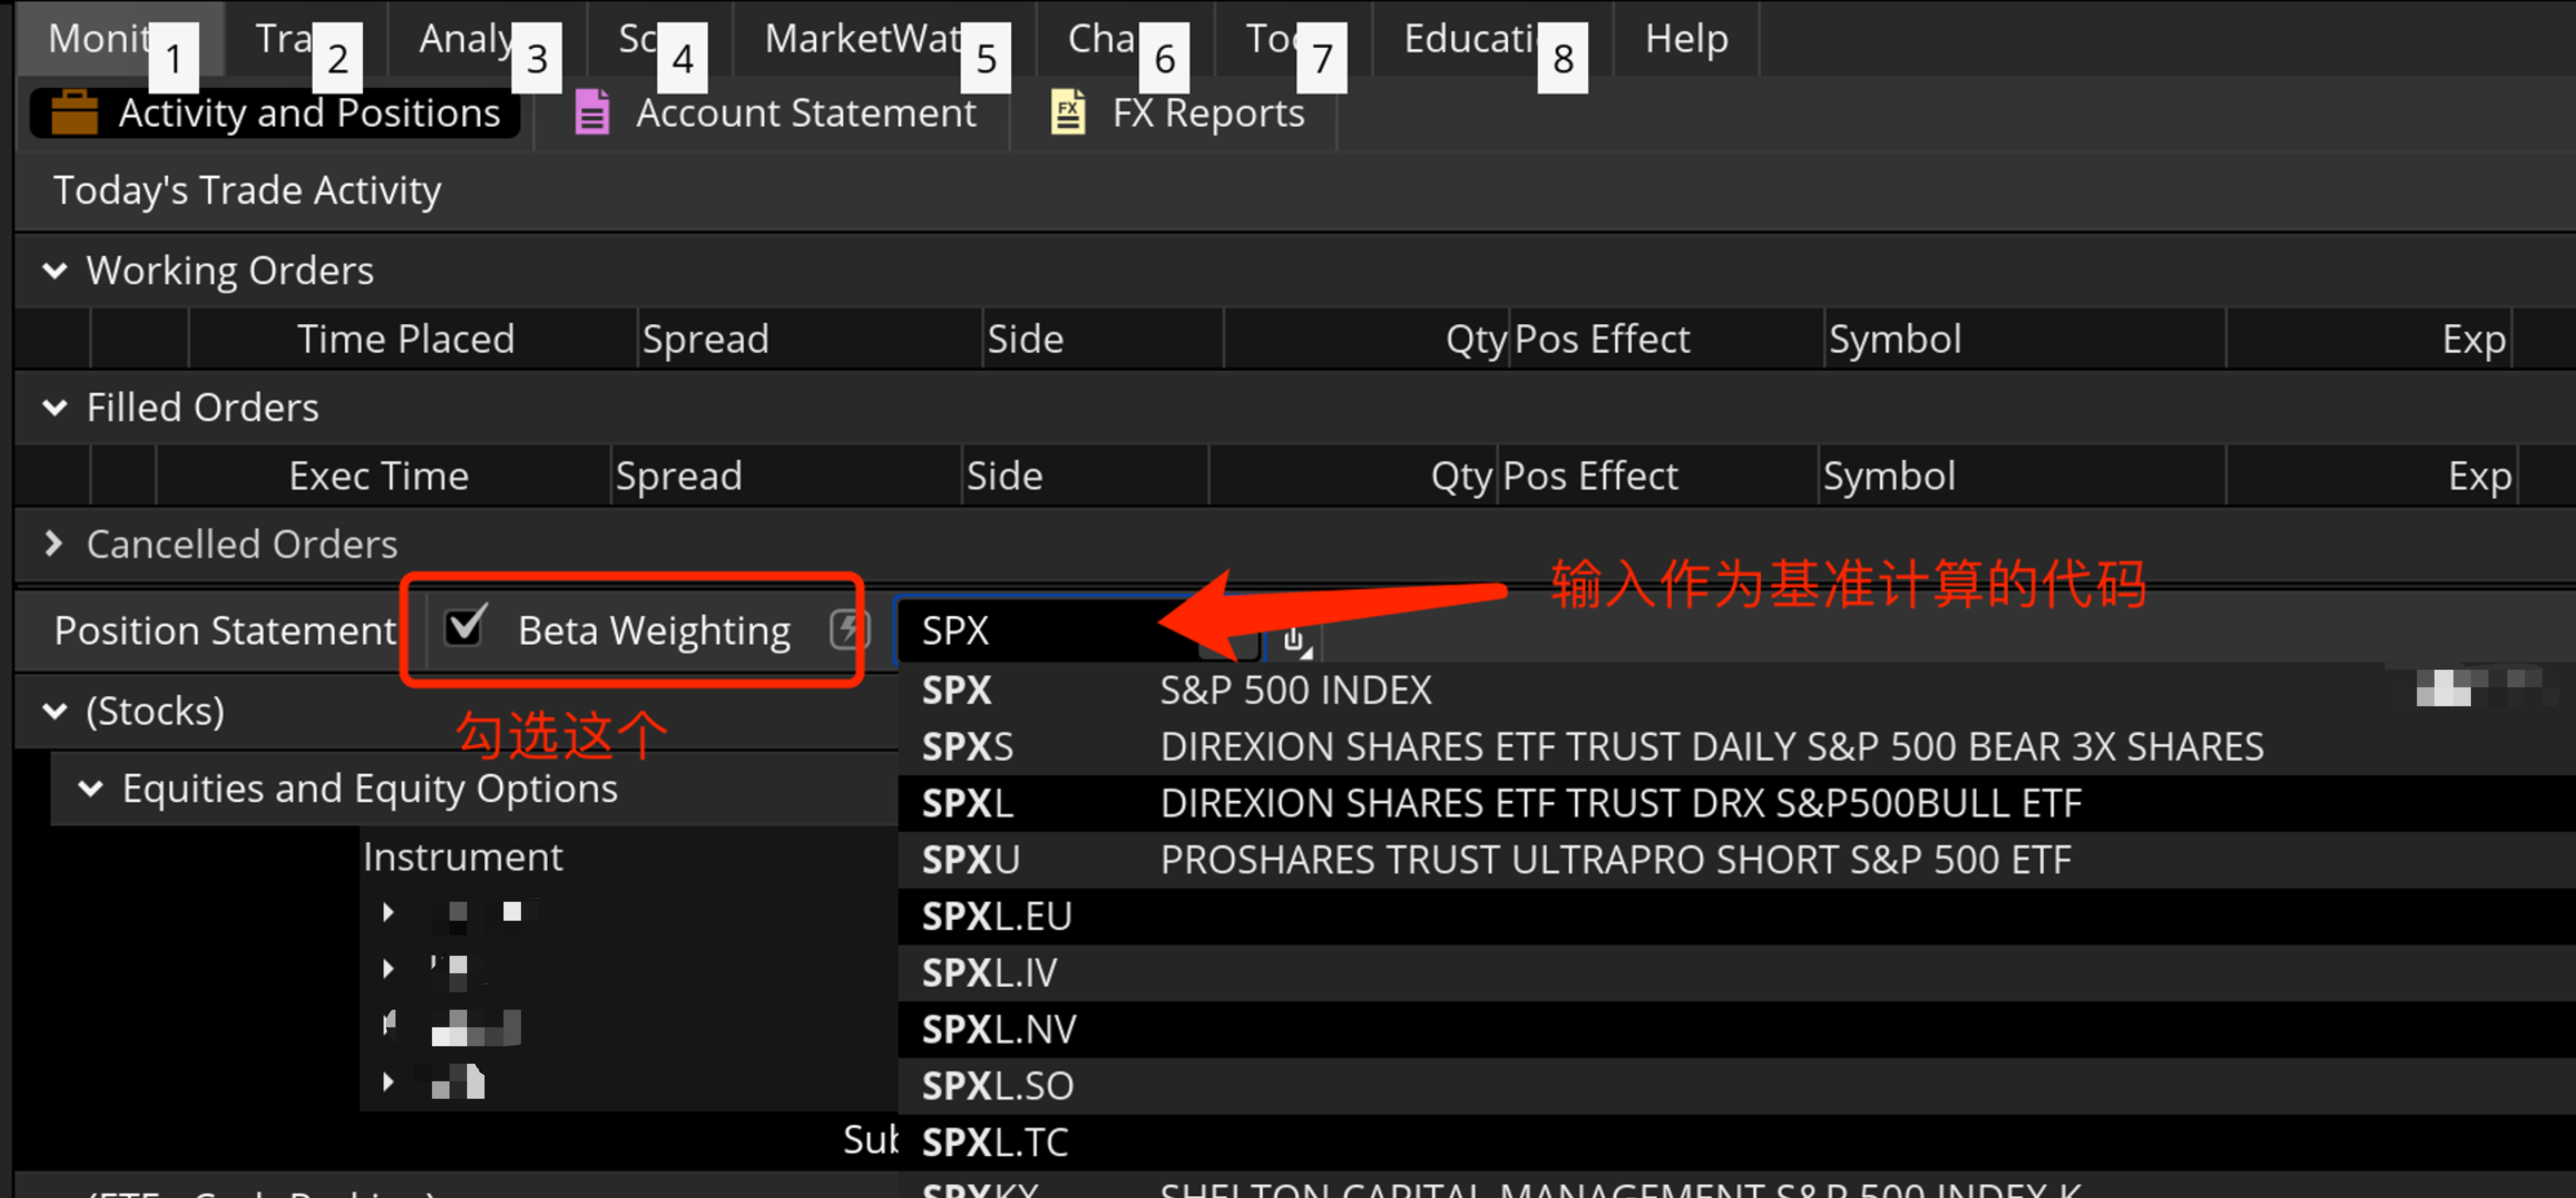Click the Position Statement label
Screen dimensions: 2576x1198
coord(225,631)
